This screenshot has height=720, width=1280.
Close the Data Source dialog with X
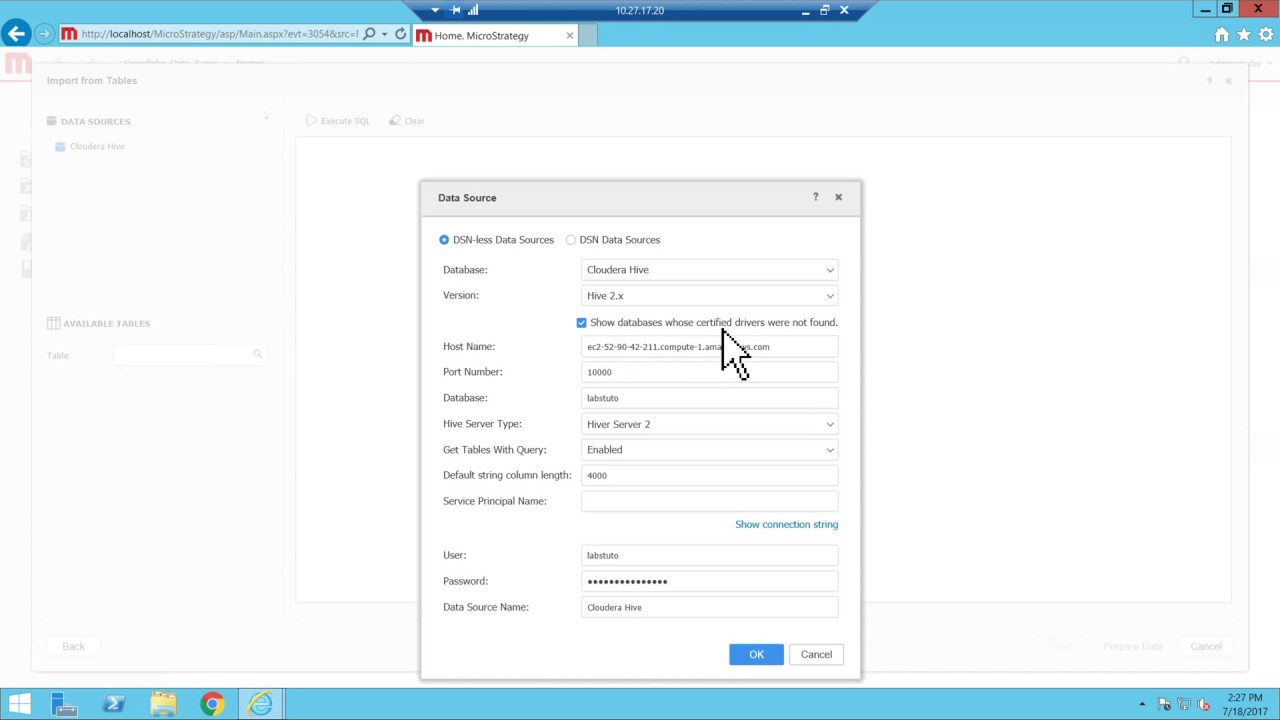[x=839, y=197]
